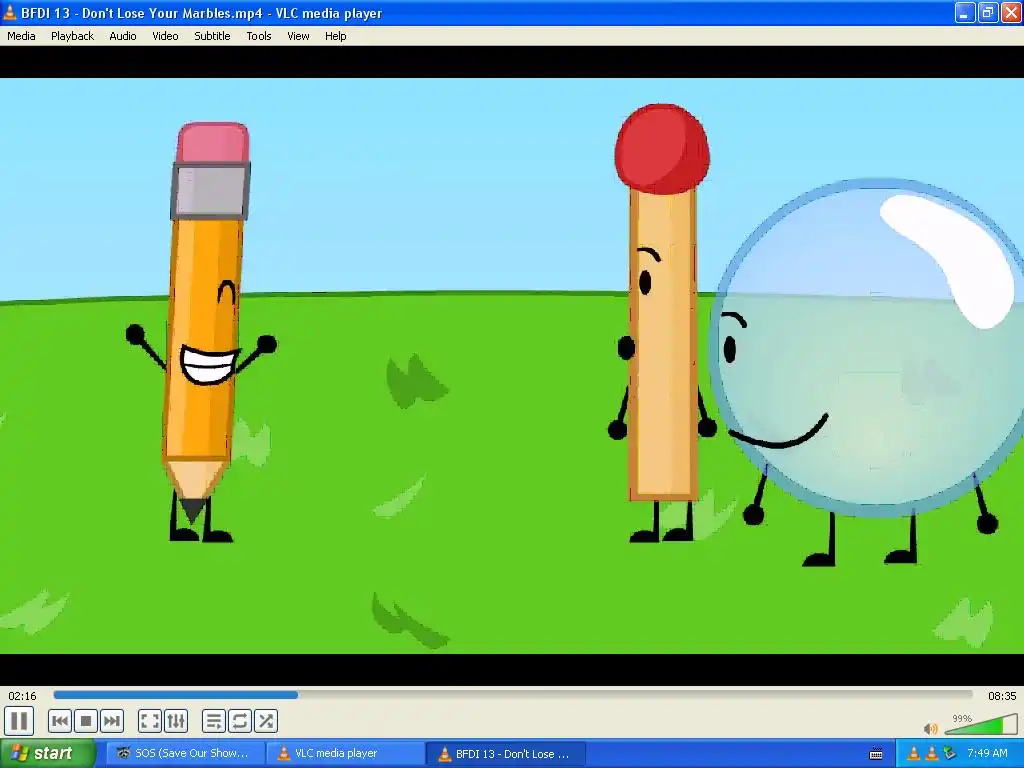Show the playlist view
This screenshot has width=1024, height=768.
[213, 722]
